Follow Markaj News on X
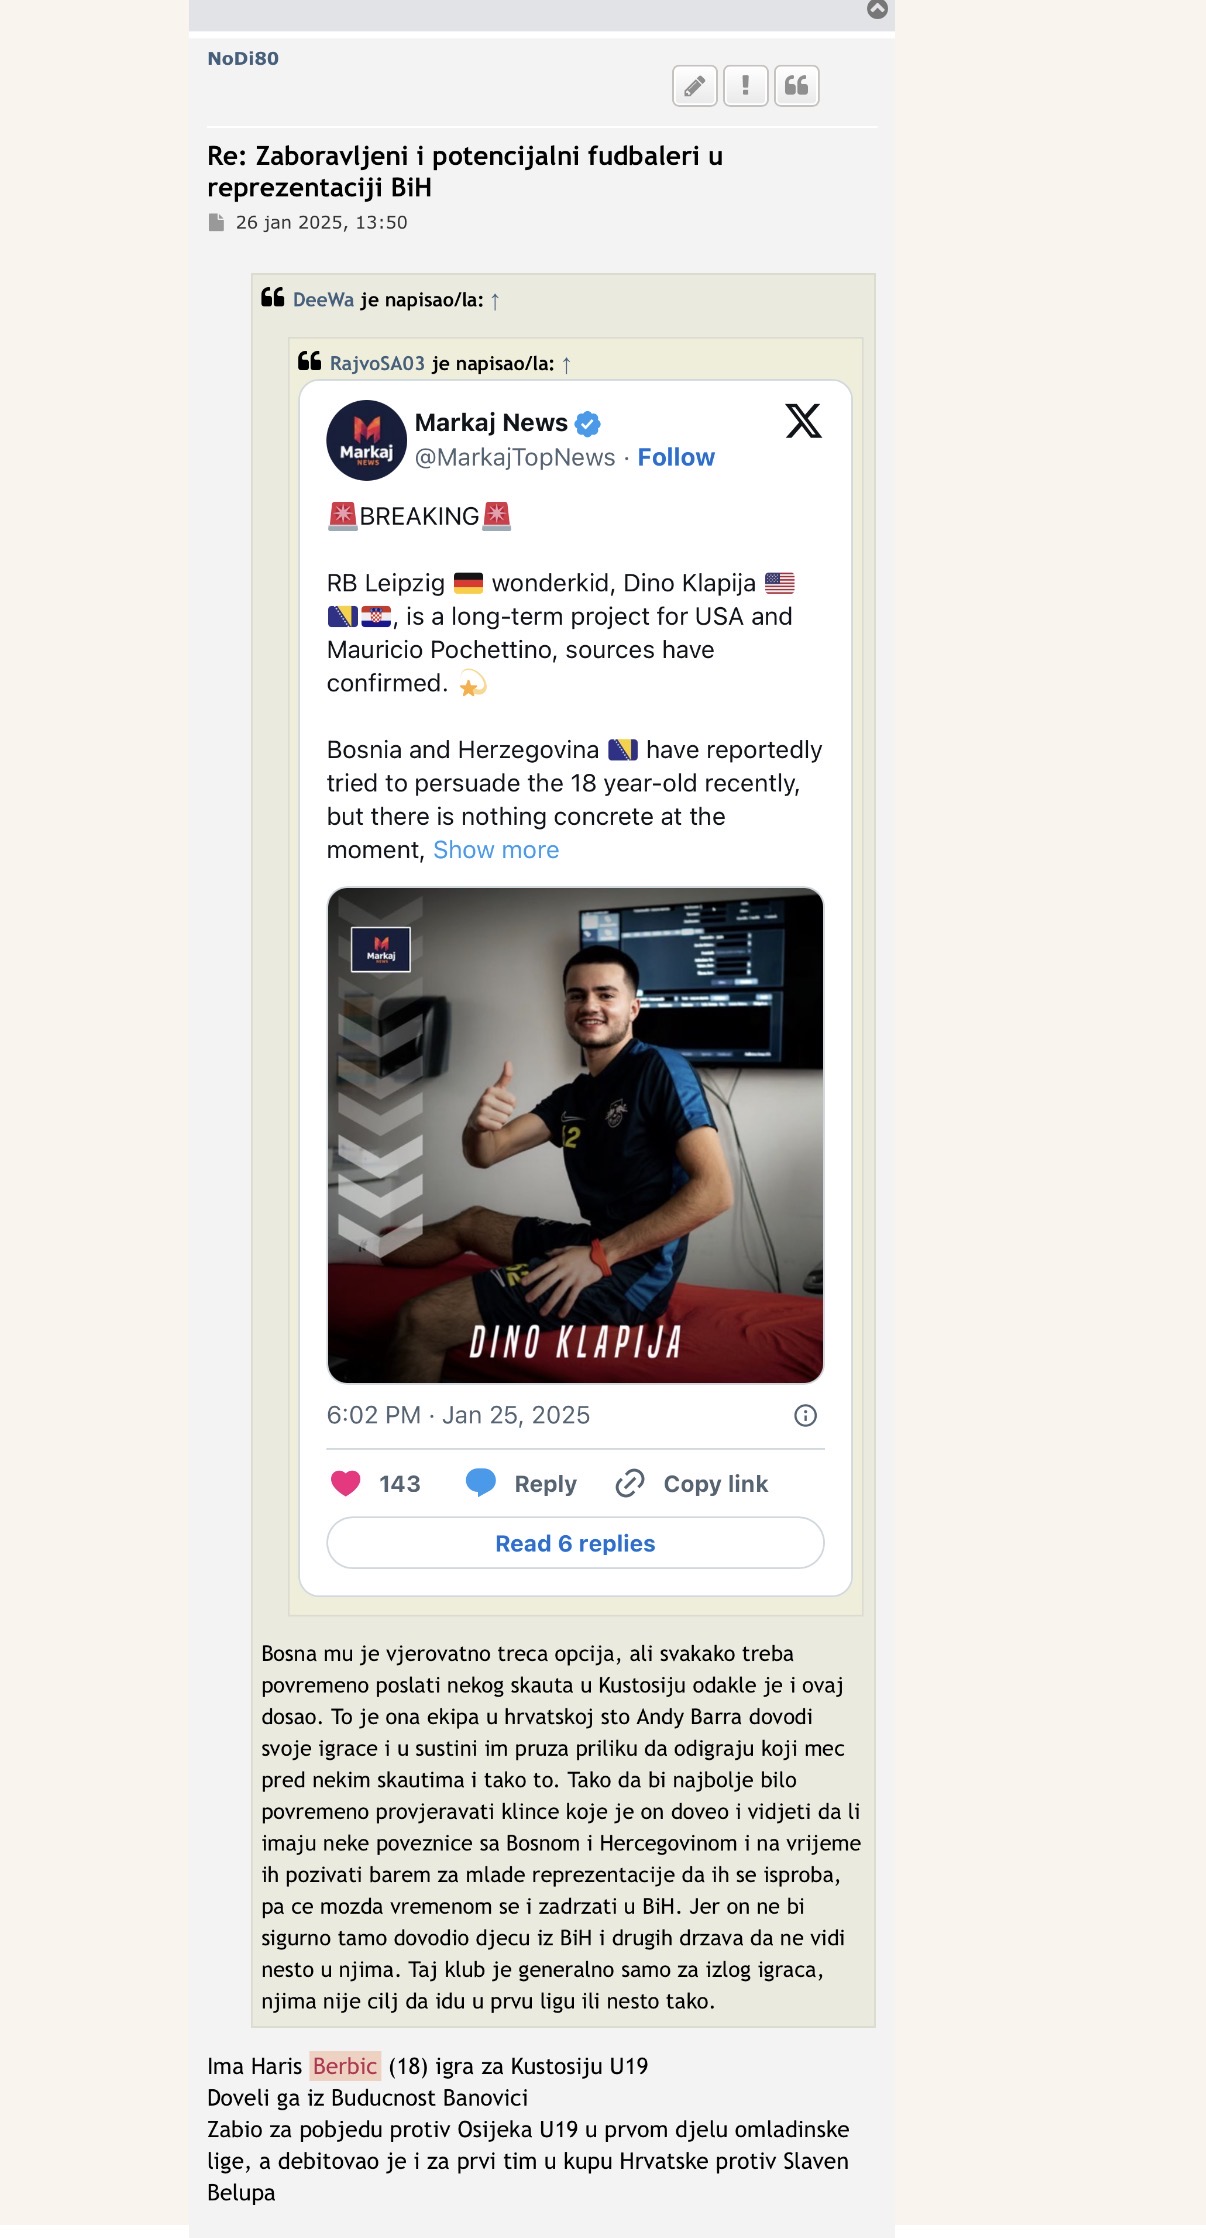This screenshot has height=2238, width=1206. pyautogui.click(x=676, y=457)
